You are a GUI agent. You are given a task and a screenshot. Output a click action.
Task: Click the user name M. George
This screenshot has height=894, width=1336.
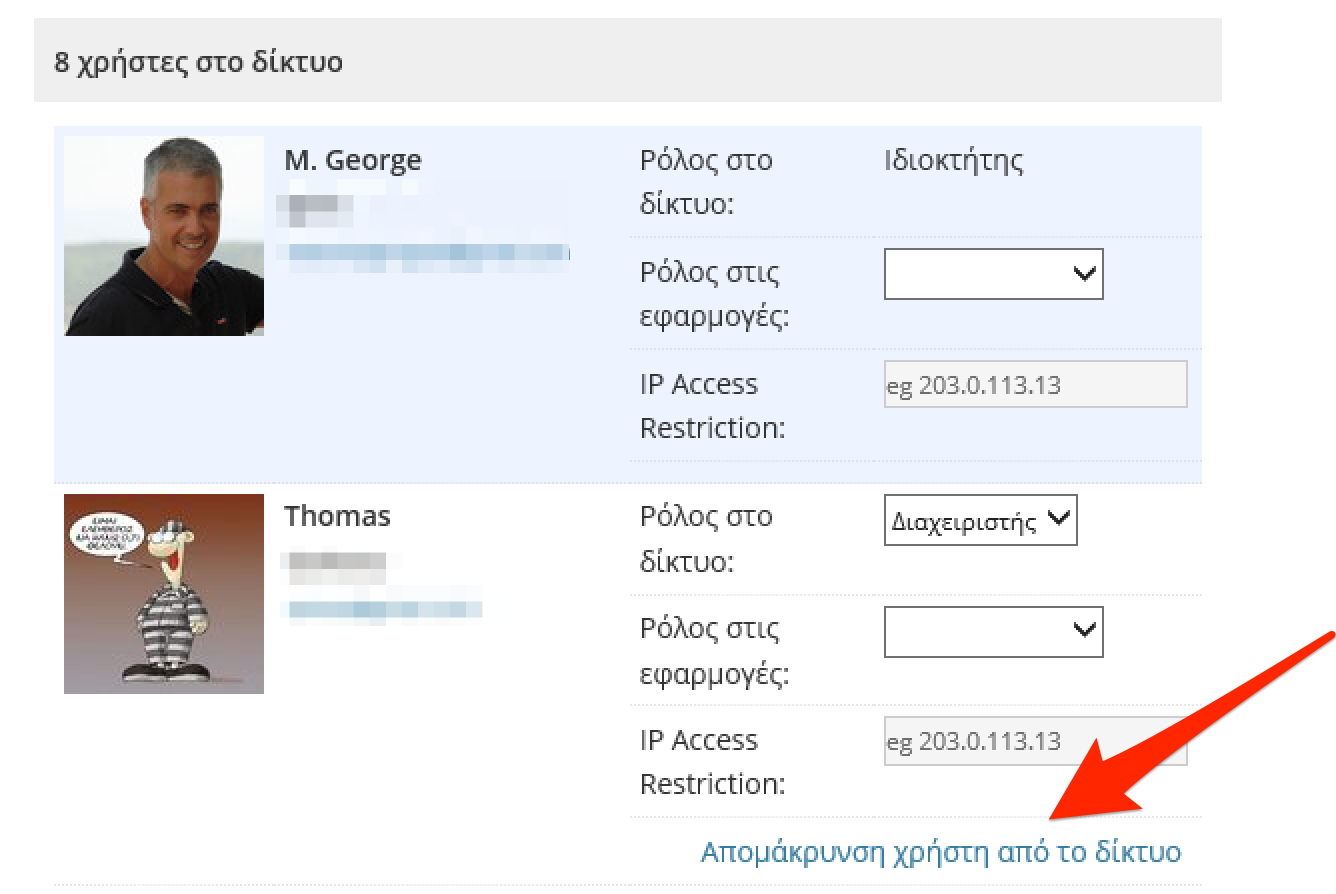pyautogui.click(x=353, y=159)
